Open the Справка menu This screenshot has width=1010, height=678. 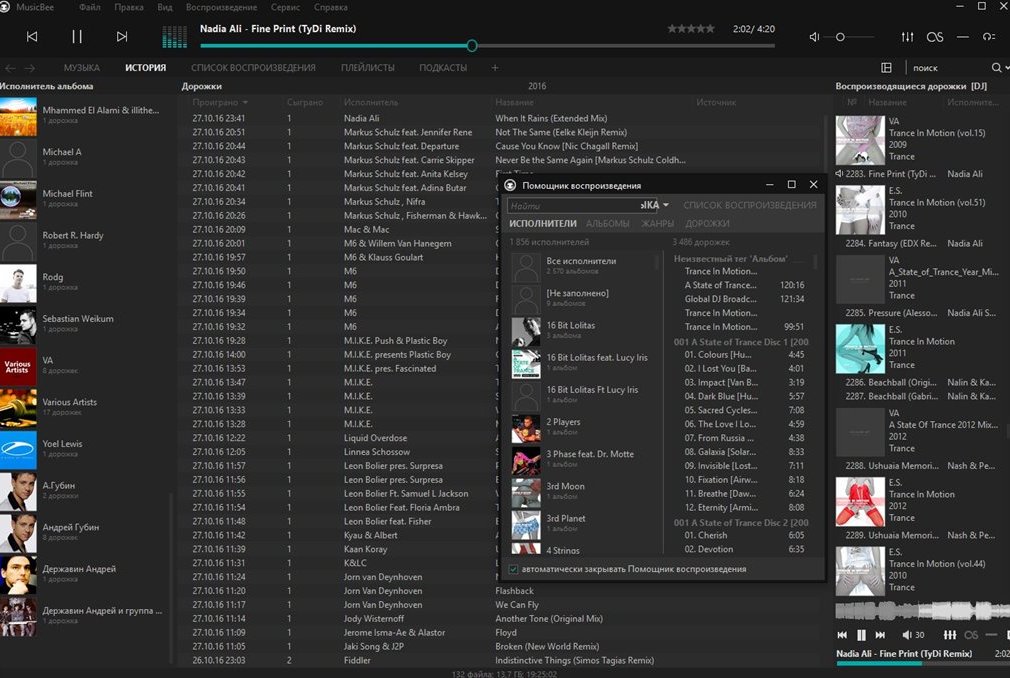pos(330,7)
